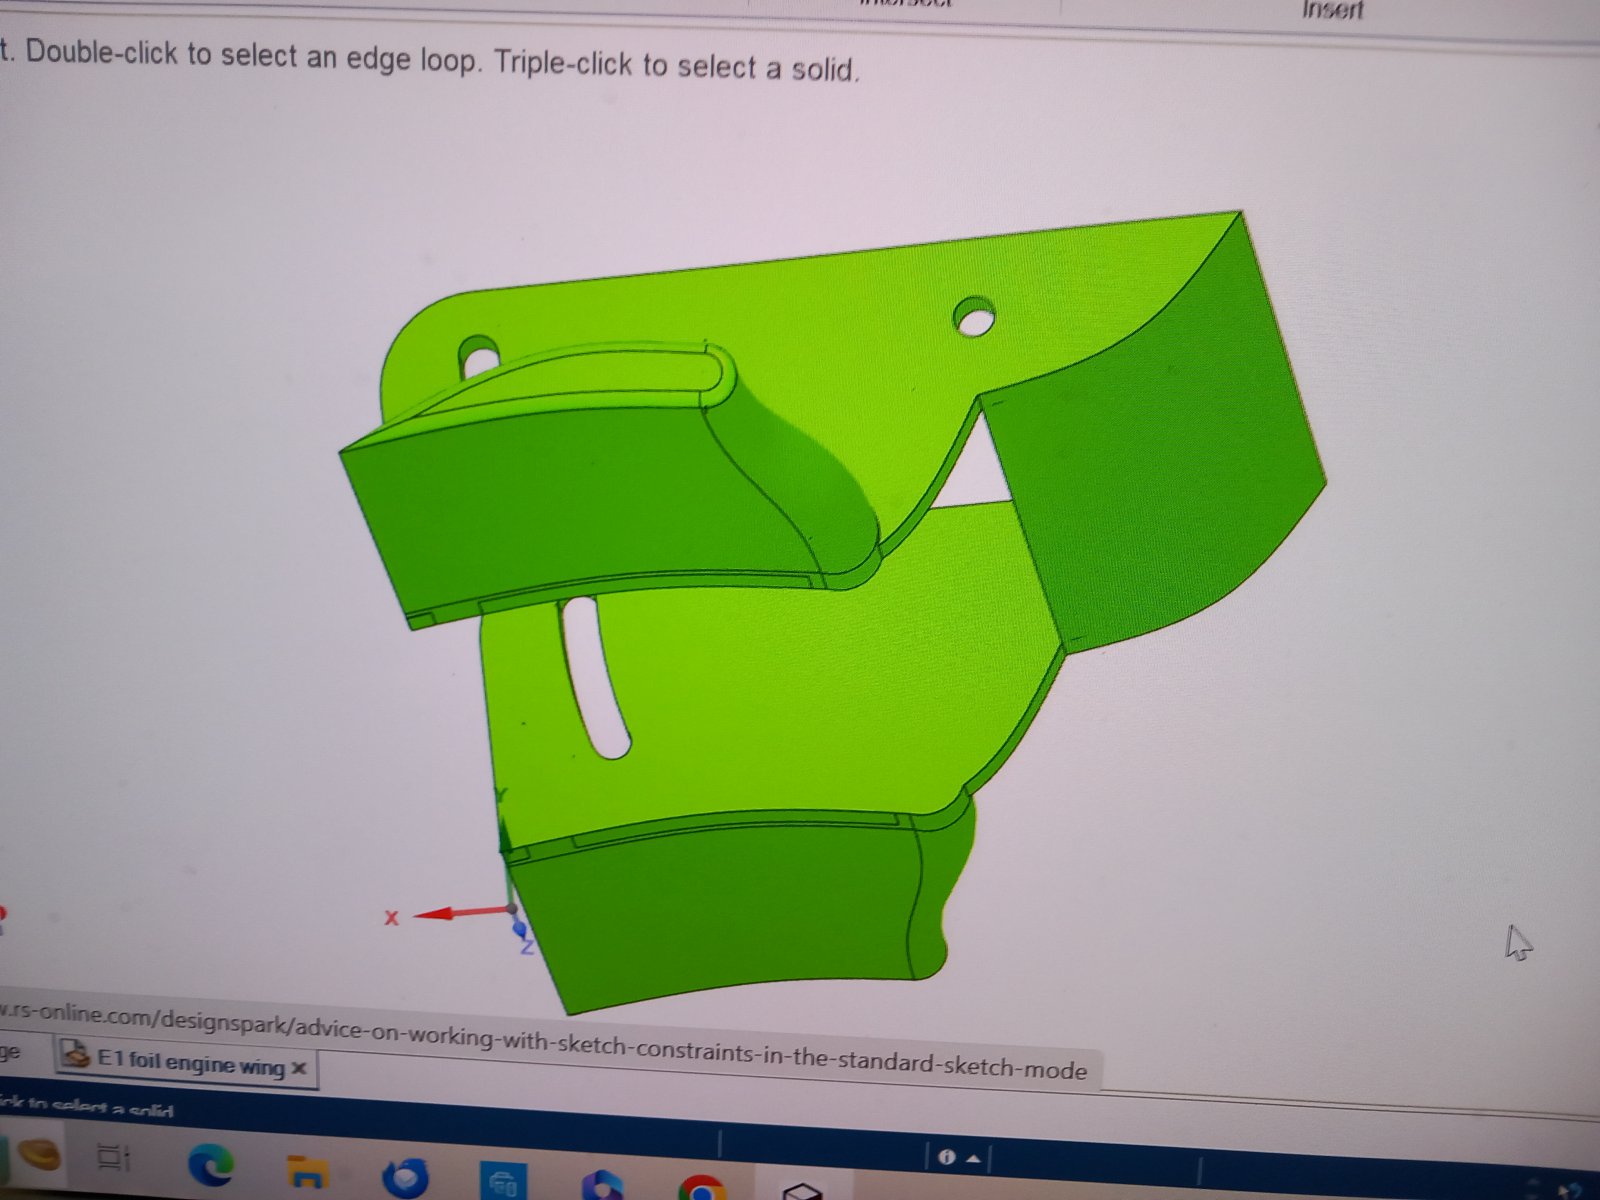This screenshot has height=1200, width=1600.
Task: Click the blue Z axis arrow
Action: pos(520,931)
